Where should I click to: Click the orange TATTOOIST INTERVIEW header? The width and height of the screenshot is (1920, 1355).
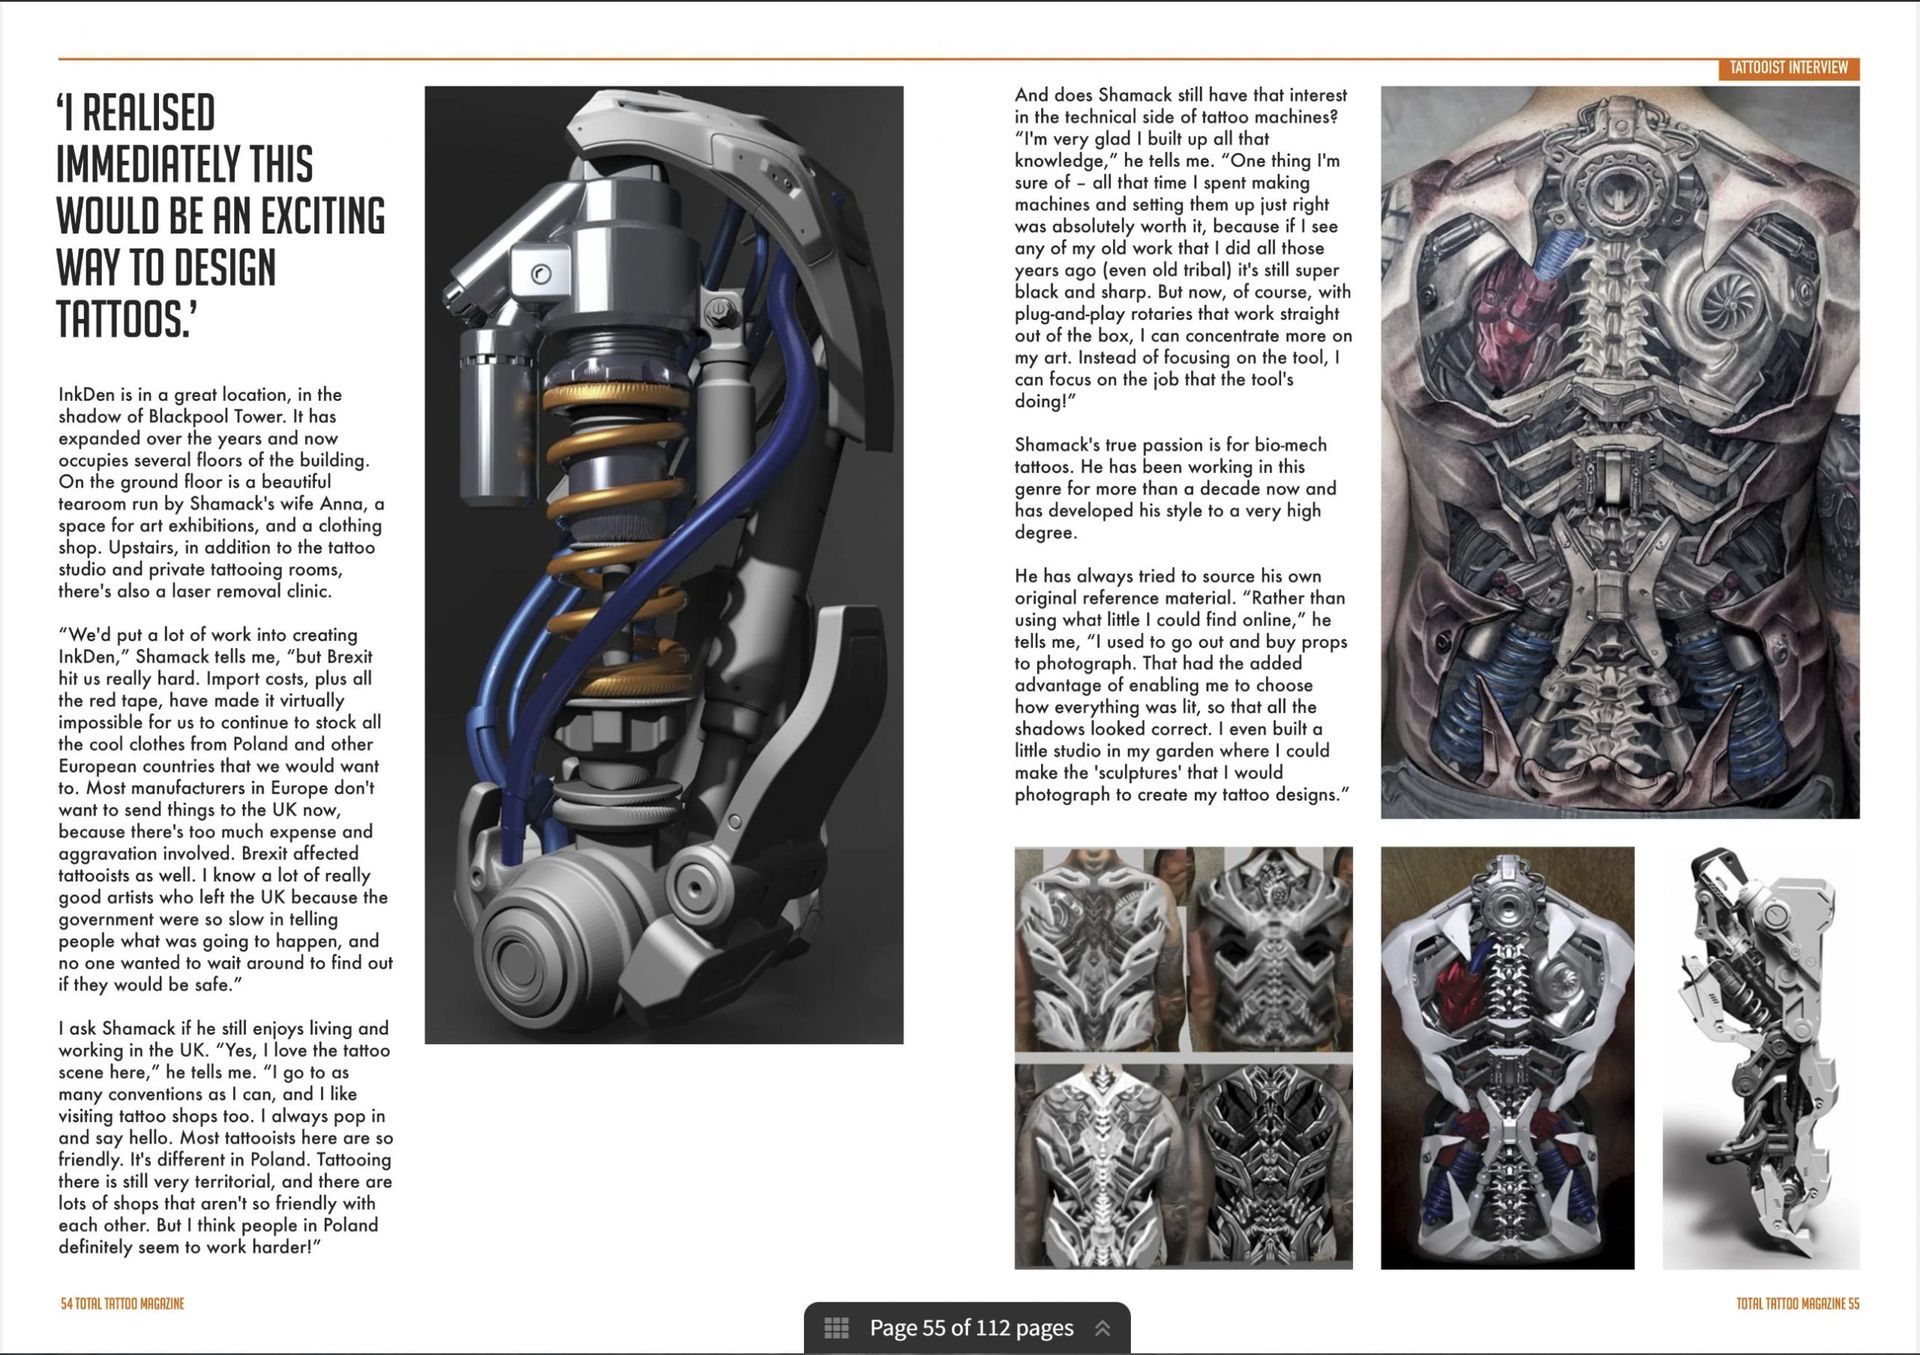point(1789,69)
